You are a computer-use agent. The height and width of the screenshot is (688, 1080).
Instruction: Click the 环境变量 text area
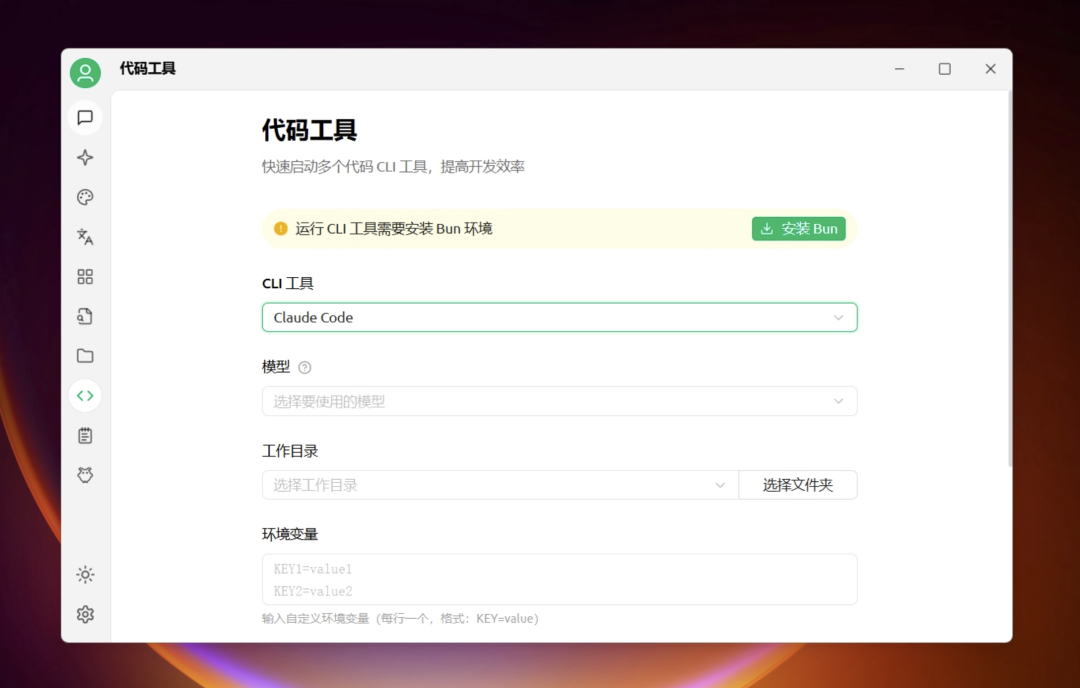pyautogui.click(x=559, y=580)
